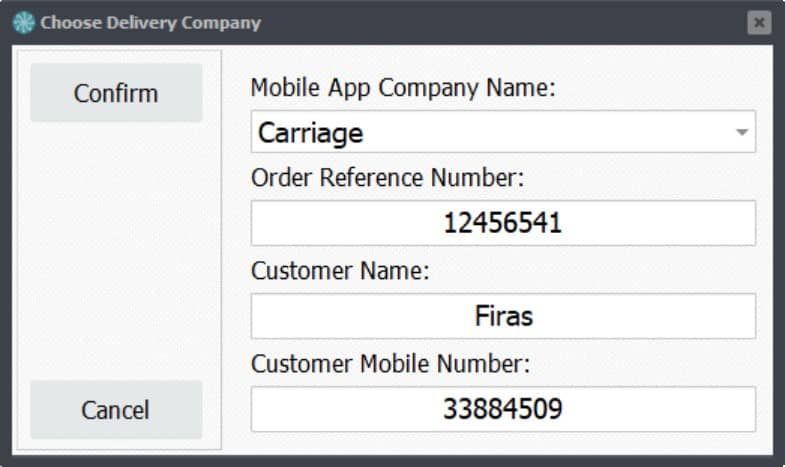Screen dimensions: 785x467
Task: Click the app icon in the title bar
Action: tap(24, 23)
